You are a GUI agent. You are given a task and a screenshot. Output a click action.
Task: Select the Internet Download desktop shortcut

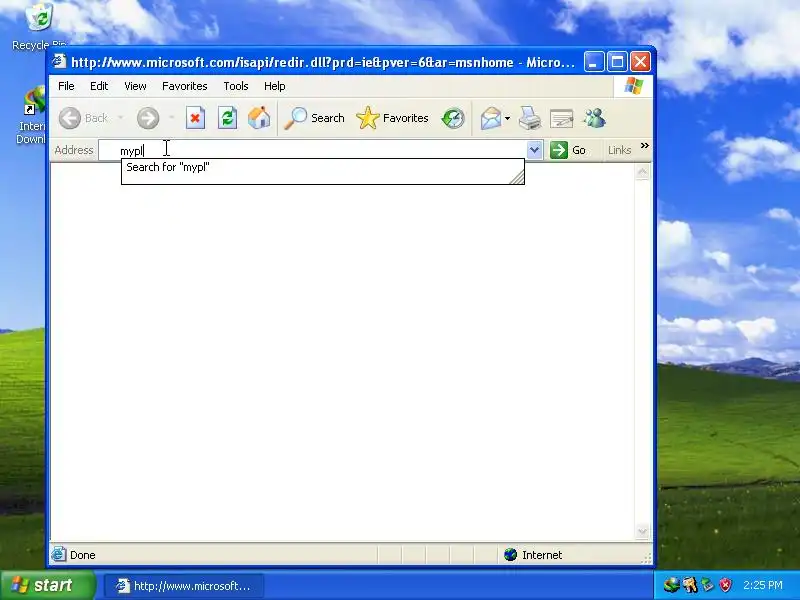click(x=32, y=116)
